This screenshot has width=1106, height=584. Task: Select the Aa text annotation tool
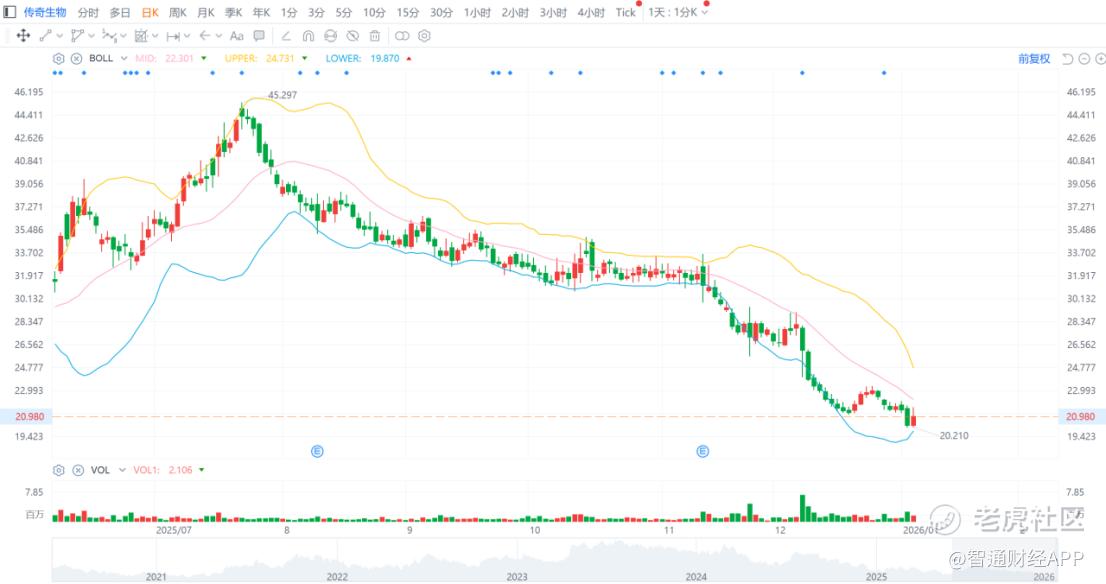click(237, 35)
